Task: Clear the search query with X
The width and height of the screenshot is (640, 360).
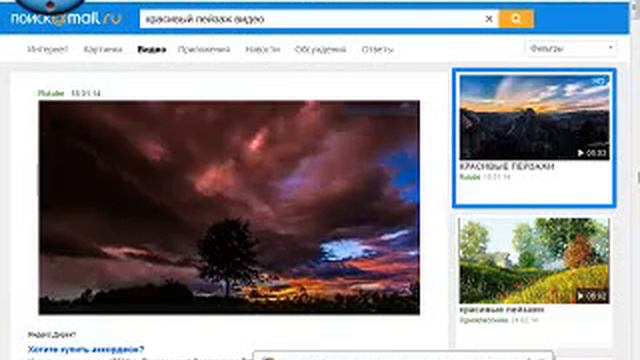Action: [x=489, y=19]
